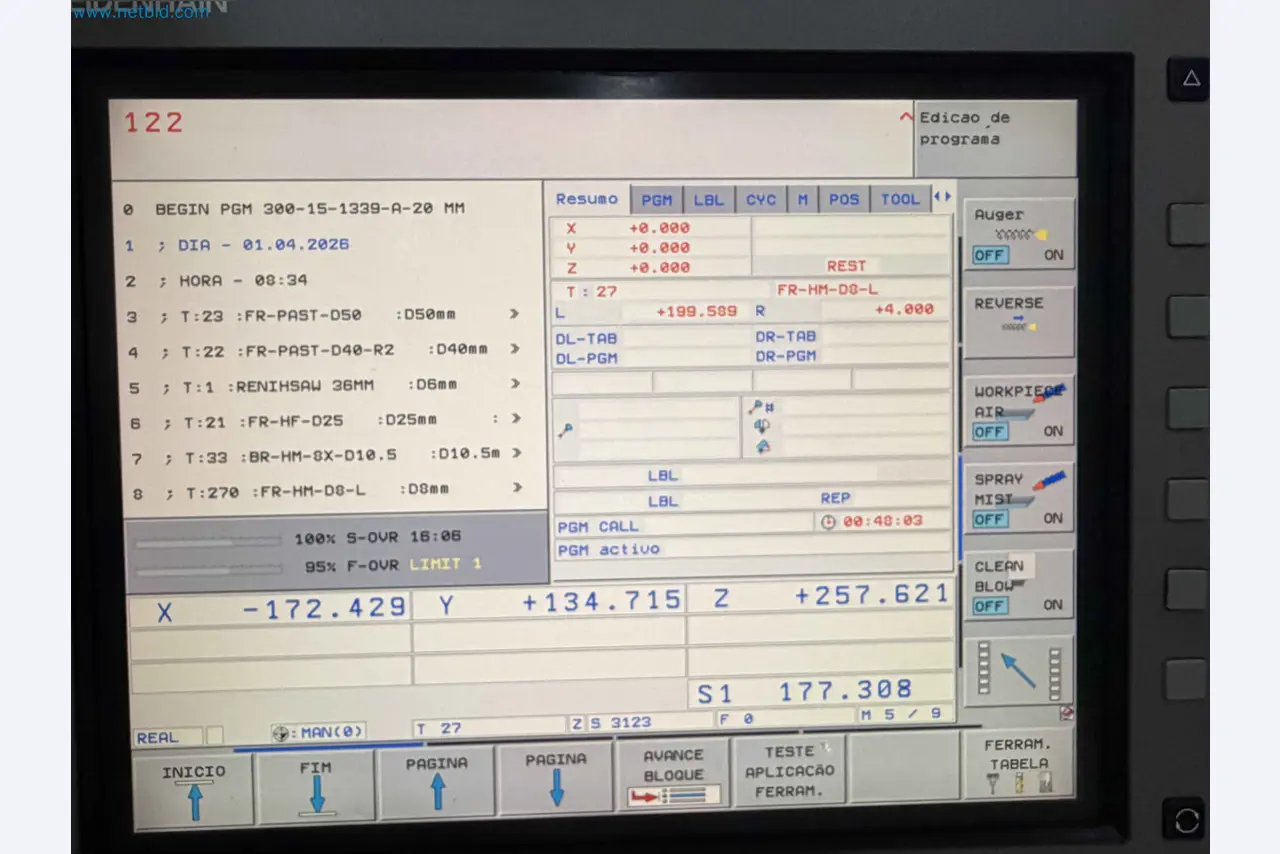Click the REAL position display label
The height and width of the screenshot is (854, 1280).
[158, 738]
